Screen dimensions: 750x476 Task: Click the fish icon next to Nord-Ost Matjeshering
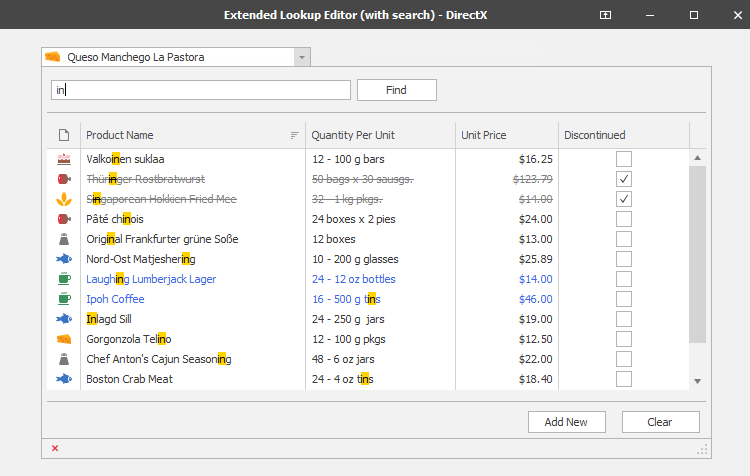64,259
